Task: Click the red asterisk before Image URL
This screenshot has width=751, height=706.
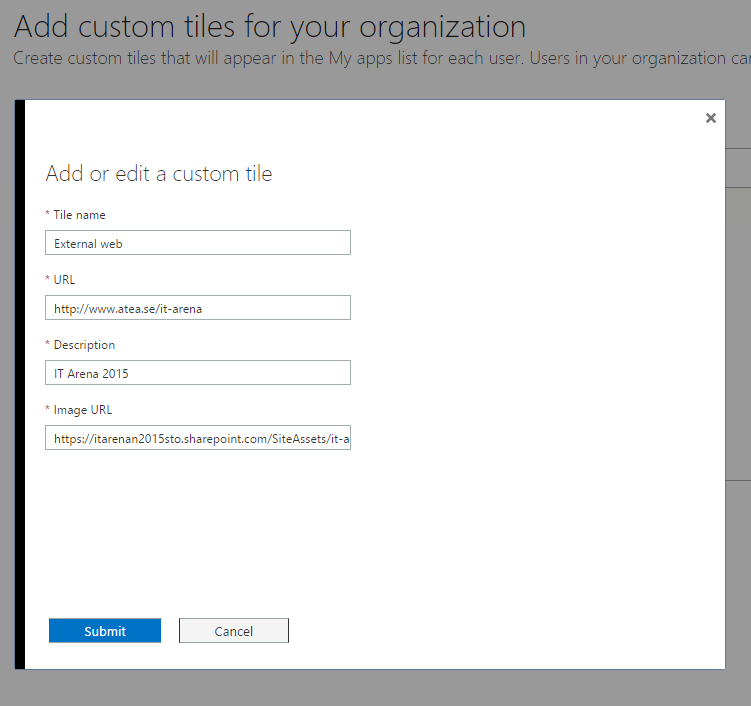Action: click(x=48, y=411)
